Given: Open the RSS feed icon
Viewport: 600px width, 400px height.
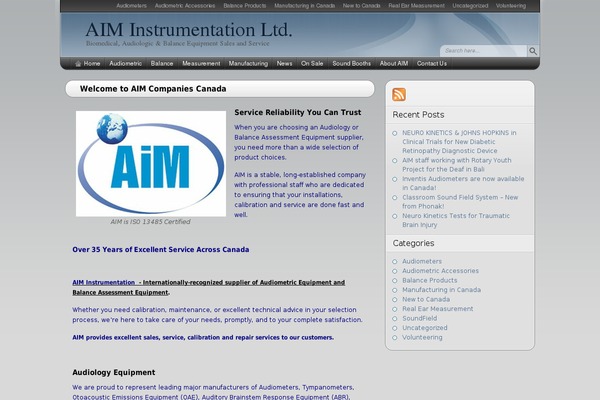Looking at the screenshot, I should tap(399, 94).
